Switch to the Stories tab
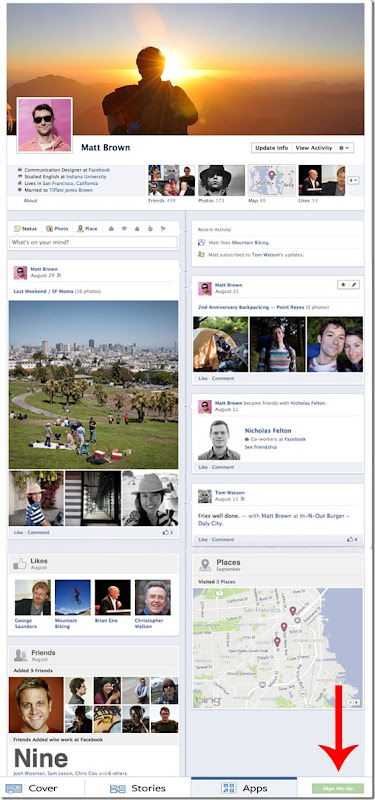 pyautogui.click(x=138, y=788)
